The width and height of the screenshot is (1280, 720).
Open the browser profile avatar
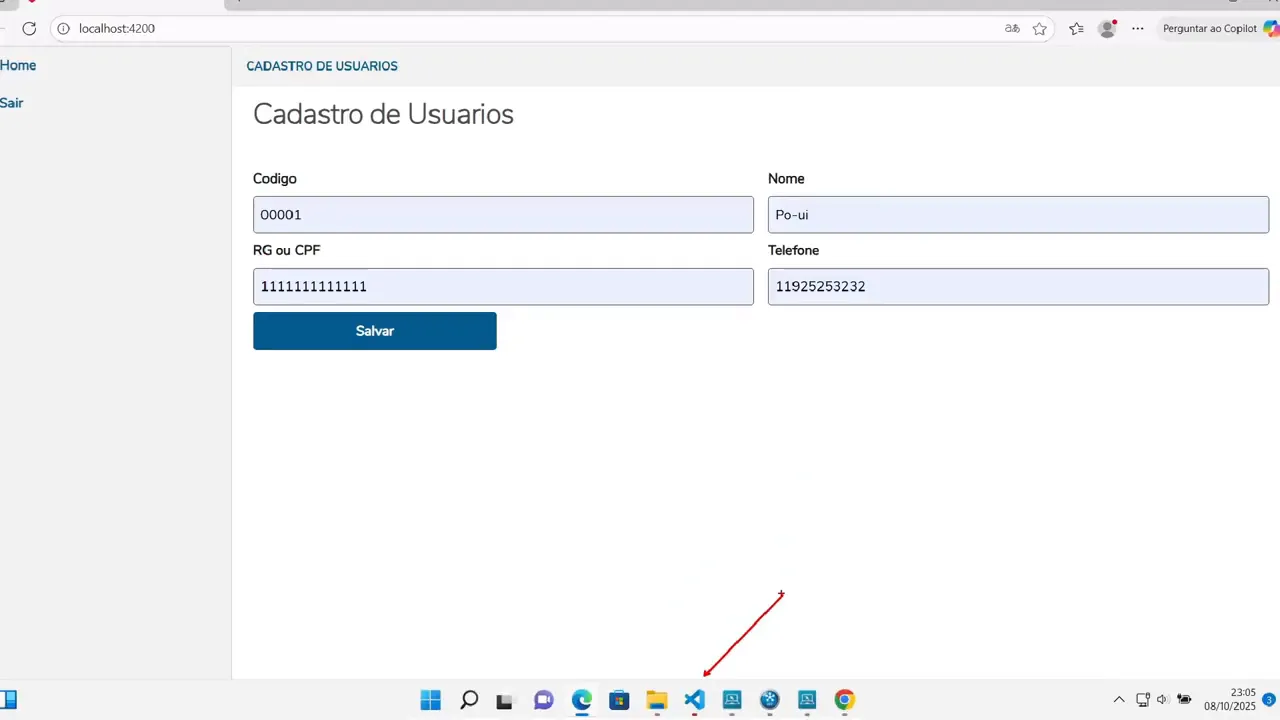tap(1107, 30)
